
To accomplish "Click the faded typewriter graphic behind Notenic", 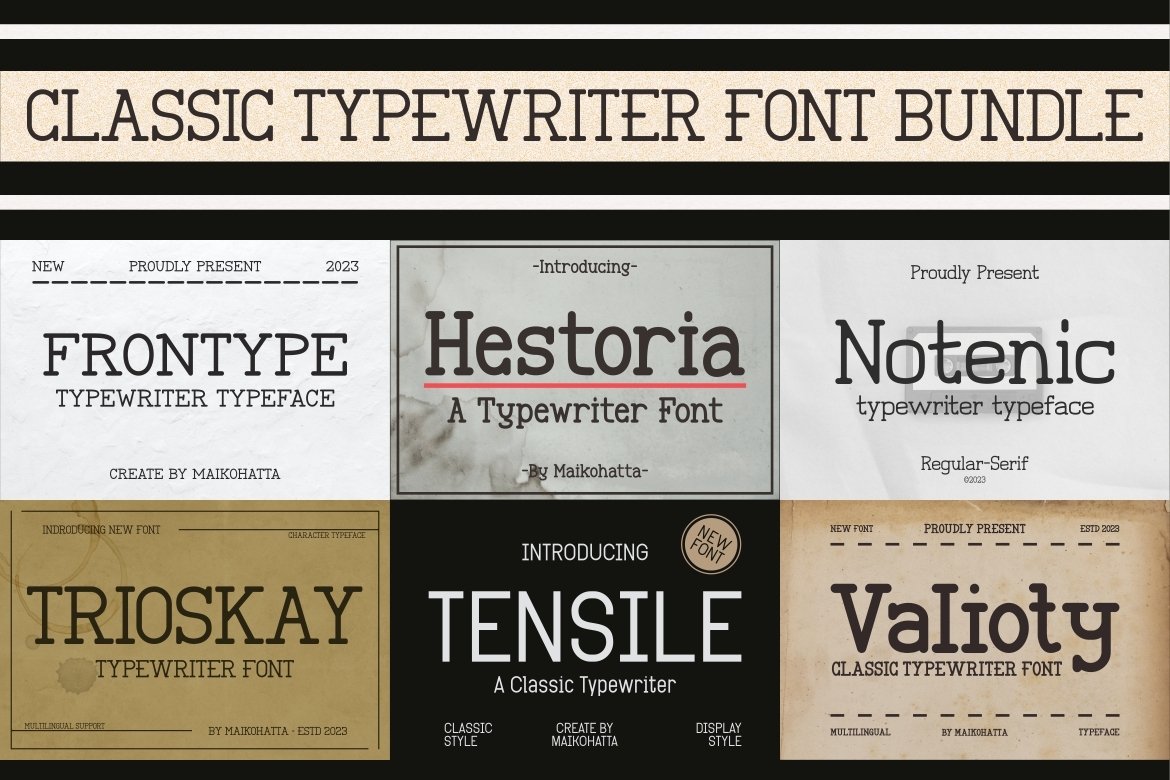I will point(974,354).
